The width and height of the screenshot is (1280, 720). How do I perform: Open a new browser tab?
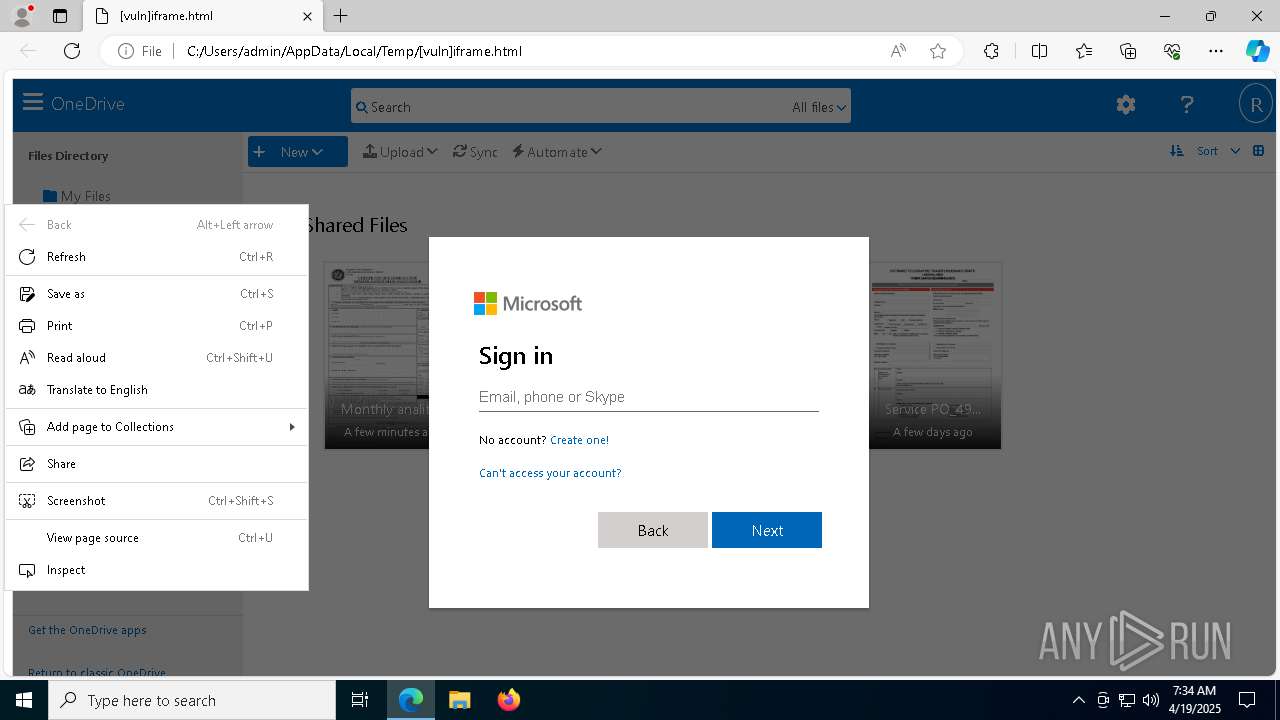tap(341, 16)
